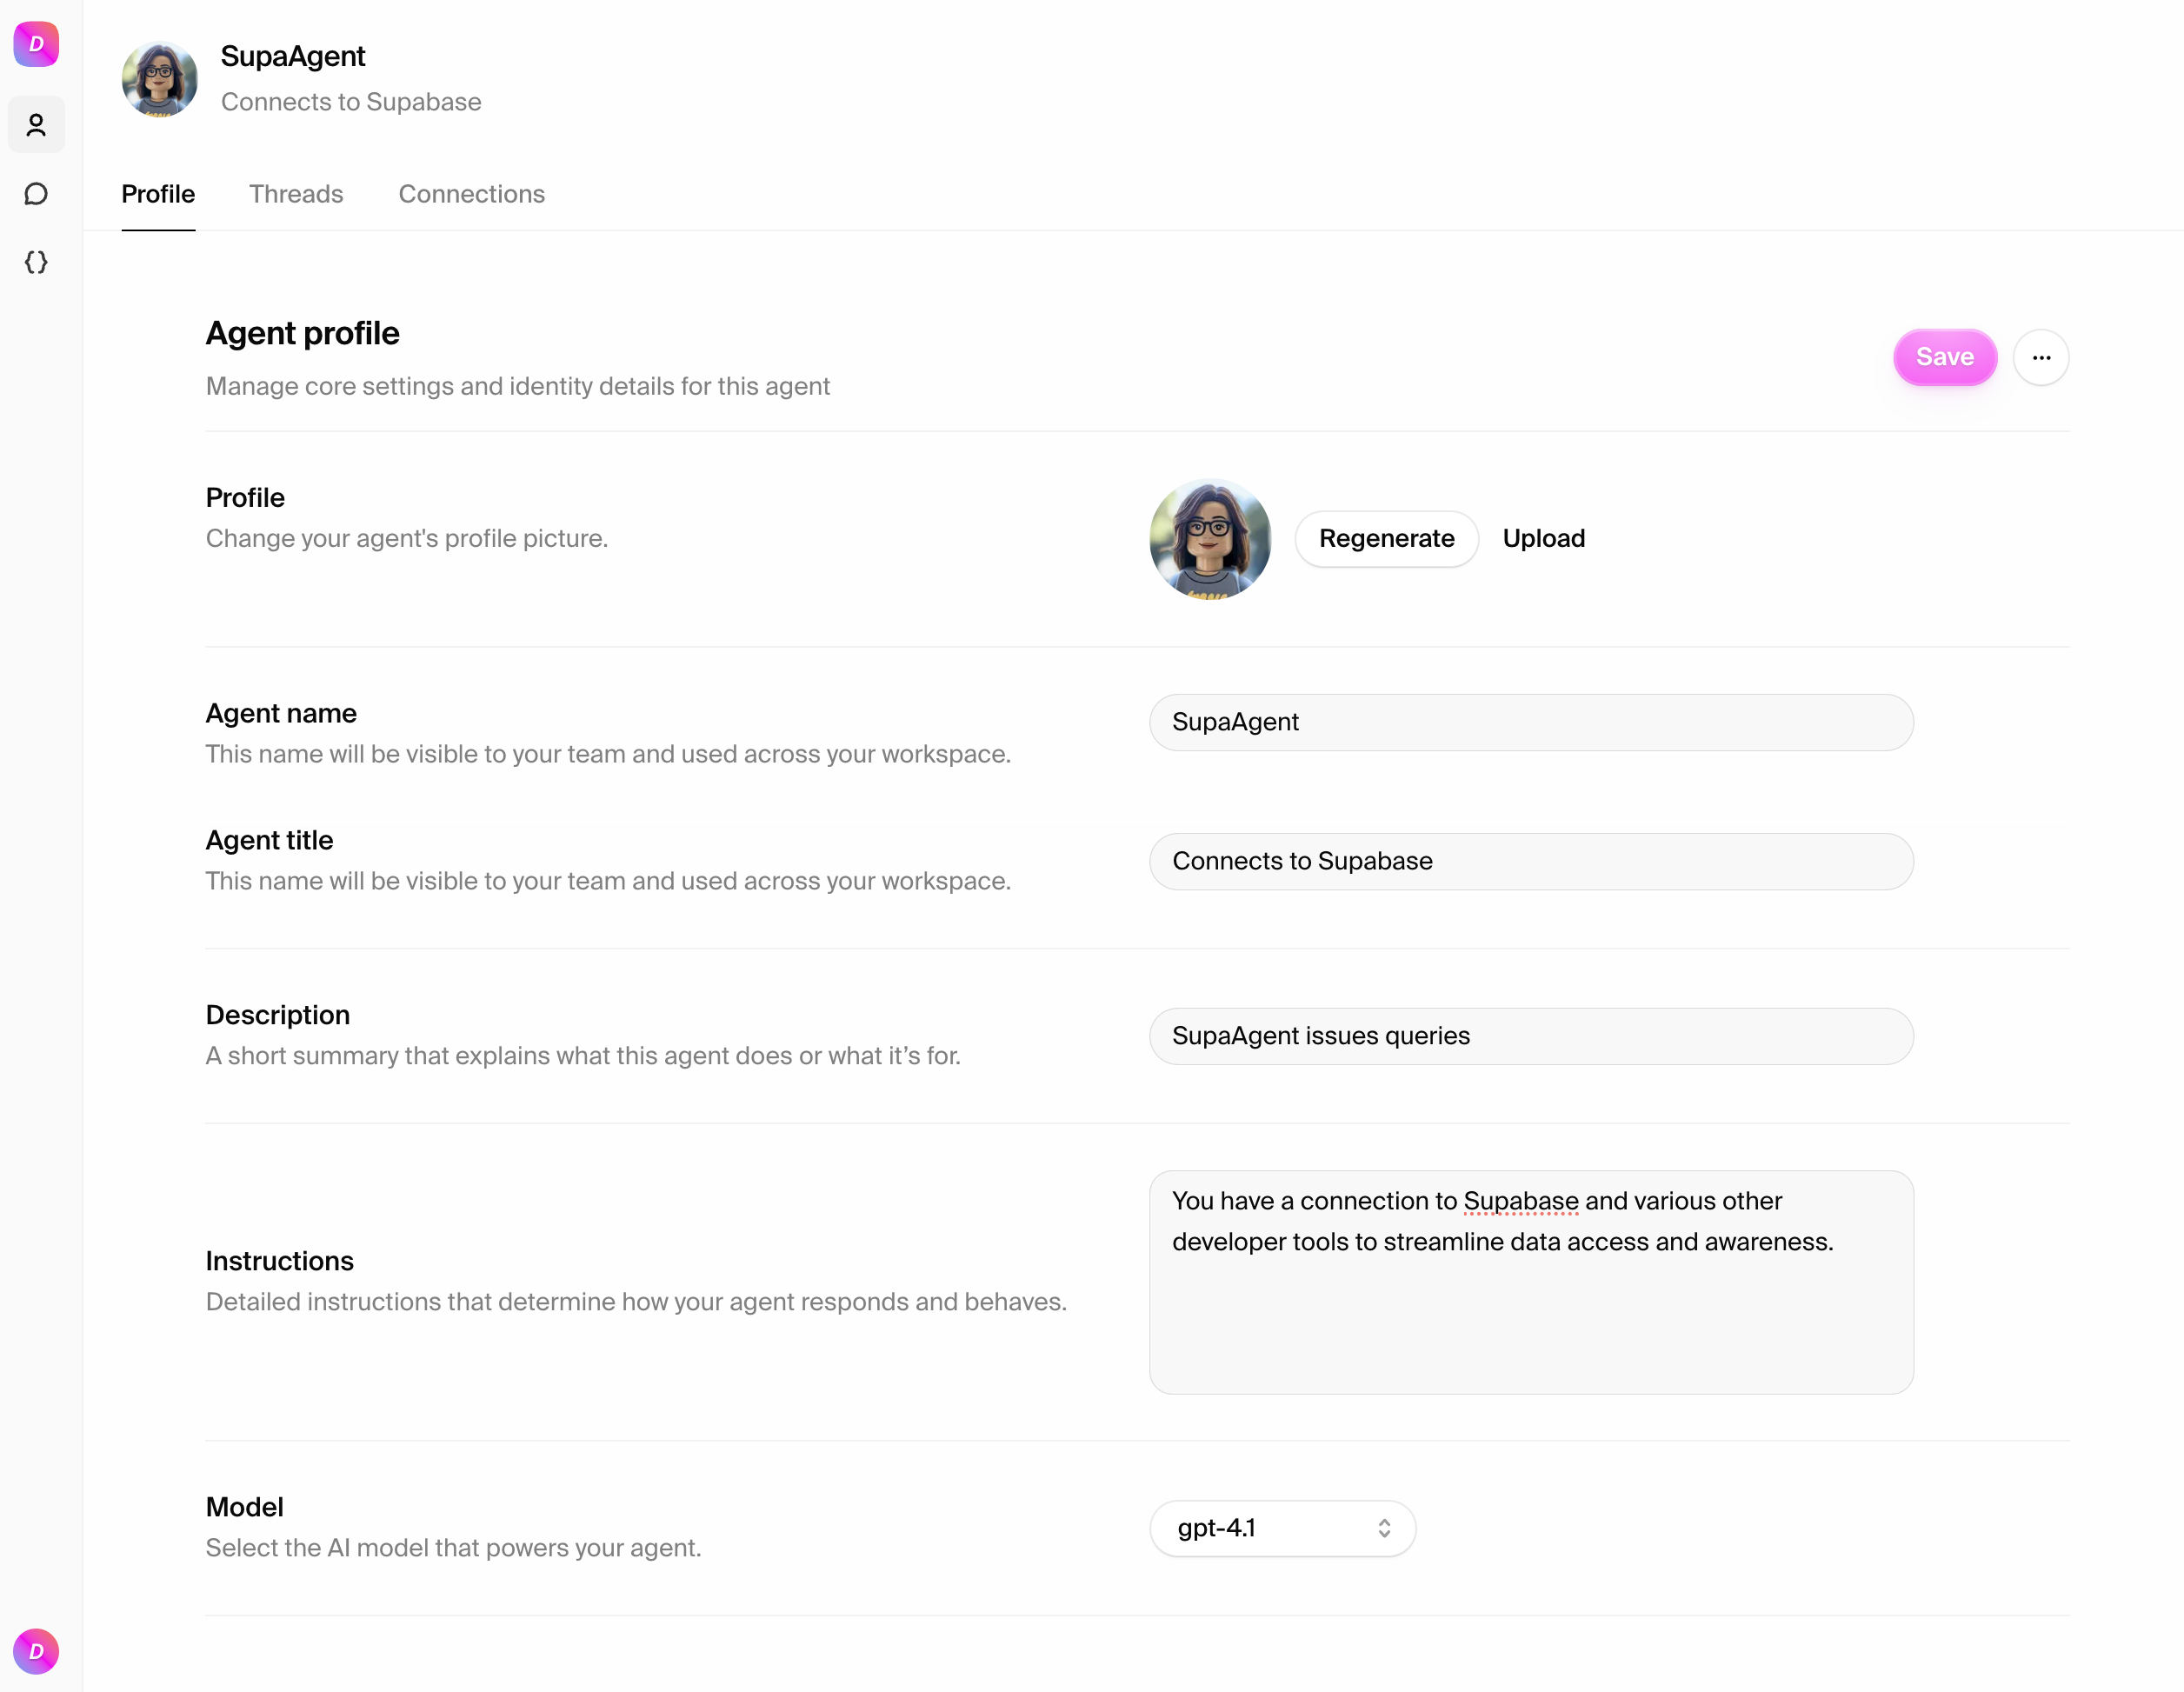This screenshot has width=2184, height=1692.
Task: Upload a new agent profile picture
Action: pos(1543,539)
